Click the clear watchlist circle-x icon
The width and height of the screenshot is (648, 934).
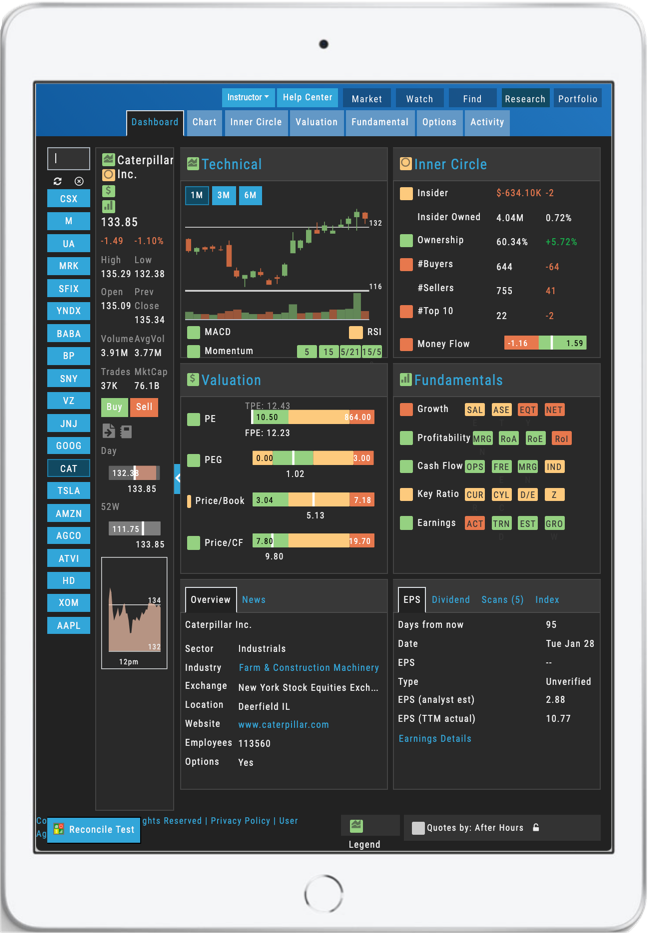79,181
